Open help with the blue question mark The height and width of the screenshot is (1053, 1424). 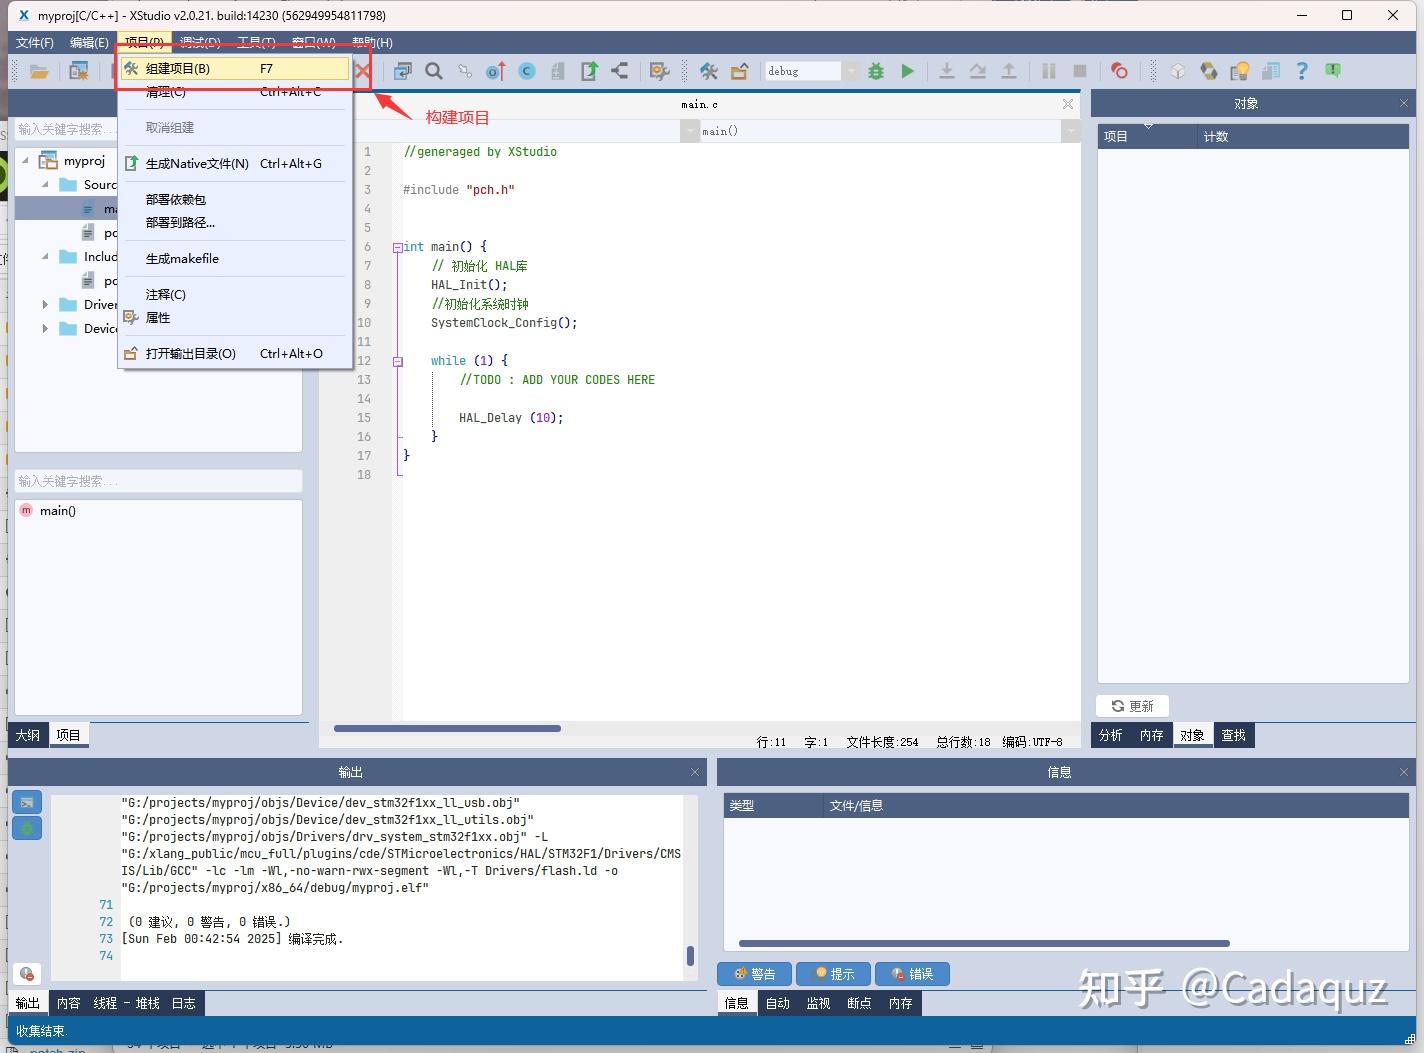click(1302, 71)
